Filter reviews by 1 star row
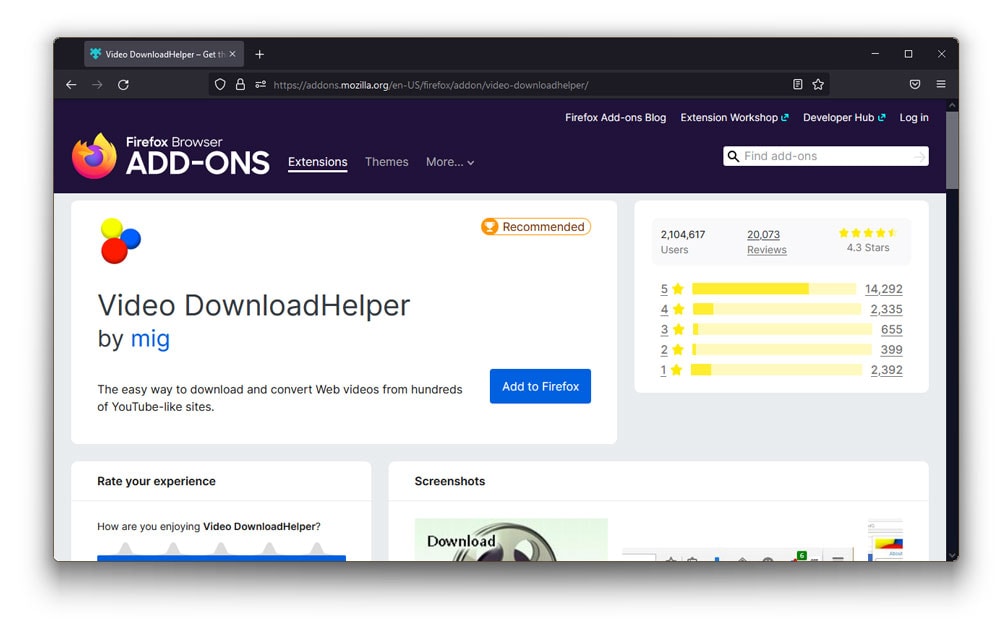Image resolution: width=1000 pixels, height=633 pixels. coord(781,370)
